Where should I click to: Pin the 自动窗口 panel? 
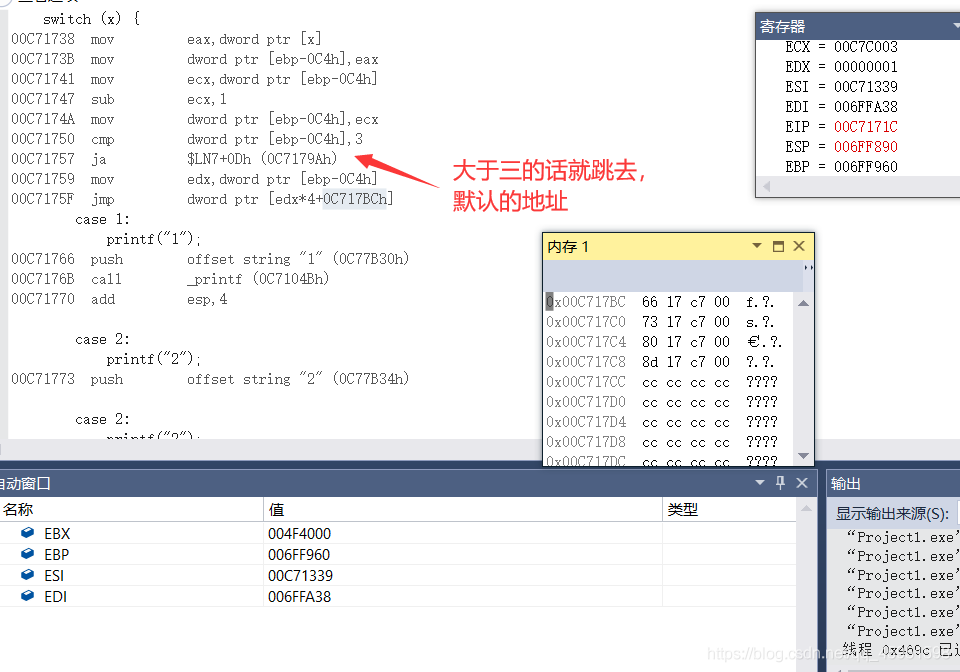pos(781,482)
